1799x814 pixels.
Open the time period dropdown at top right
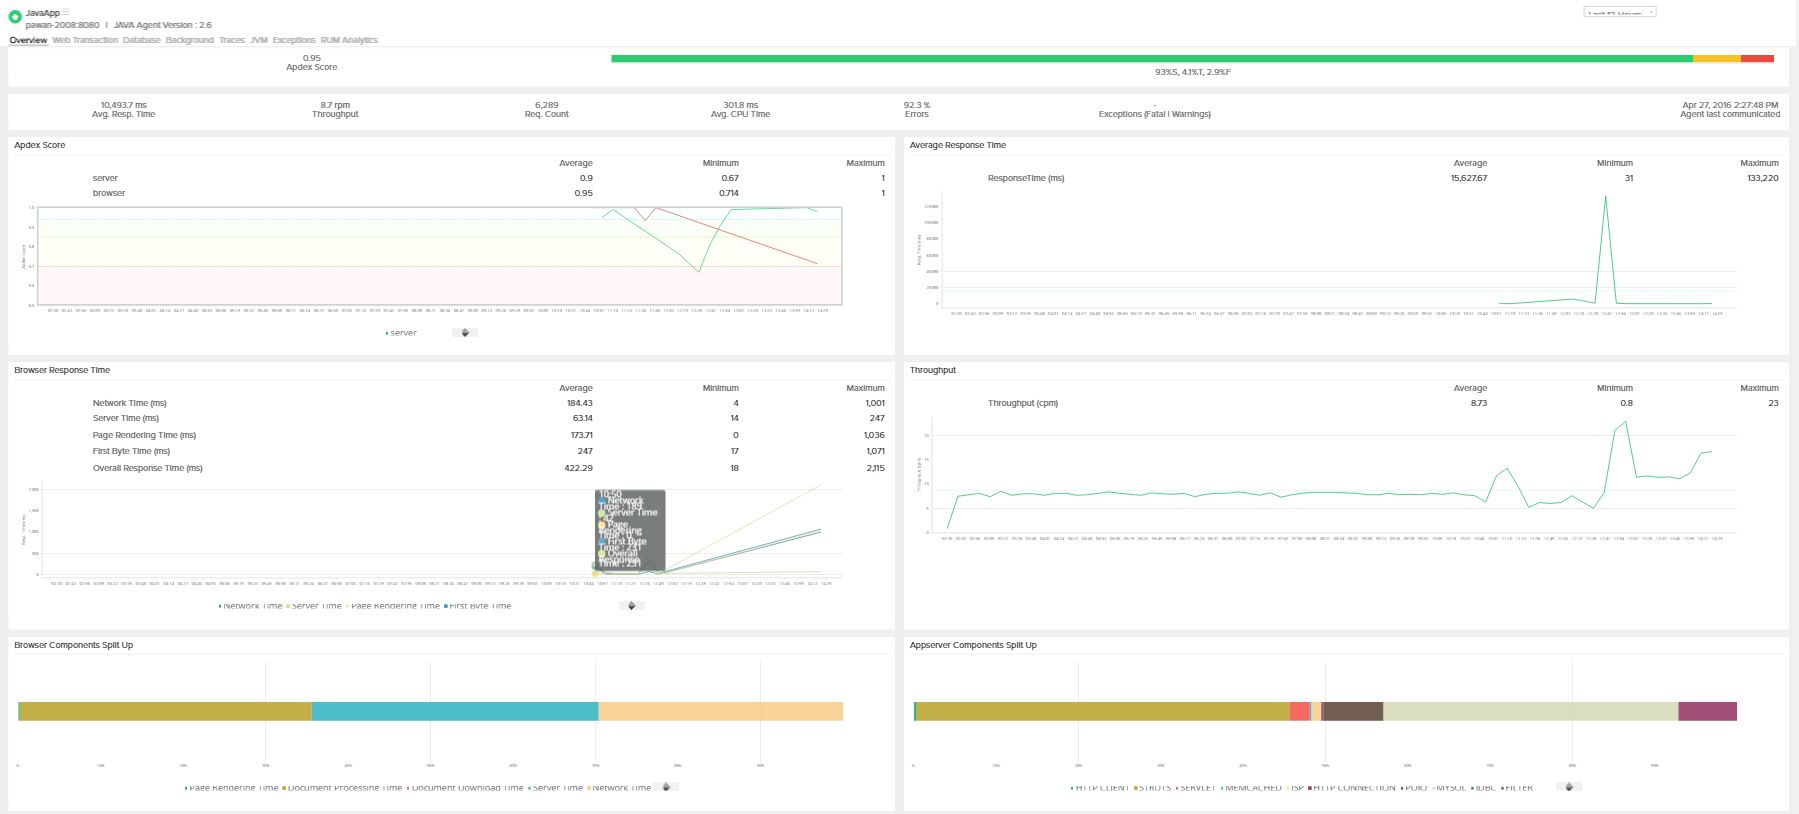click(1619, 12)
